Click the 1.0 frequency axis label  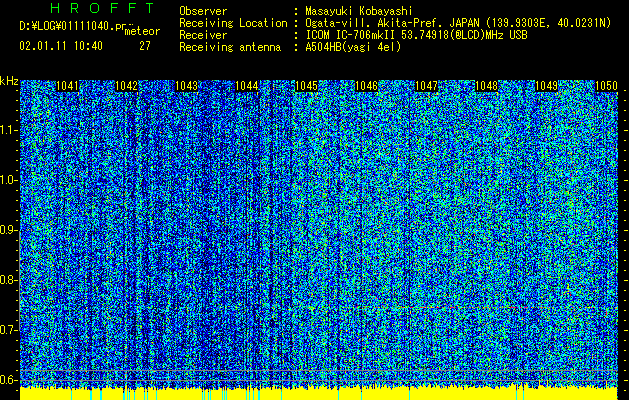(x=8, y=180)
